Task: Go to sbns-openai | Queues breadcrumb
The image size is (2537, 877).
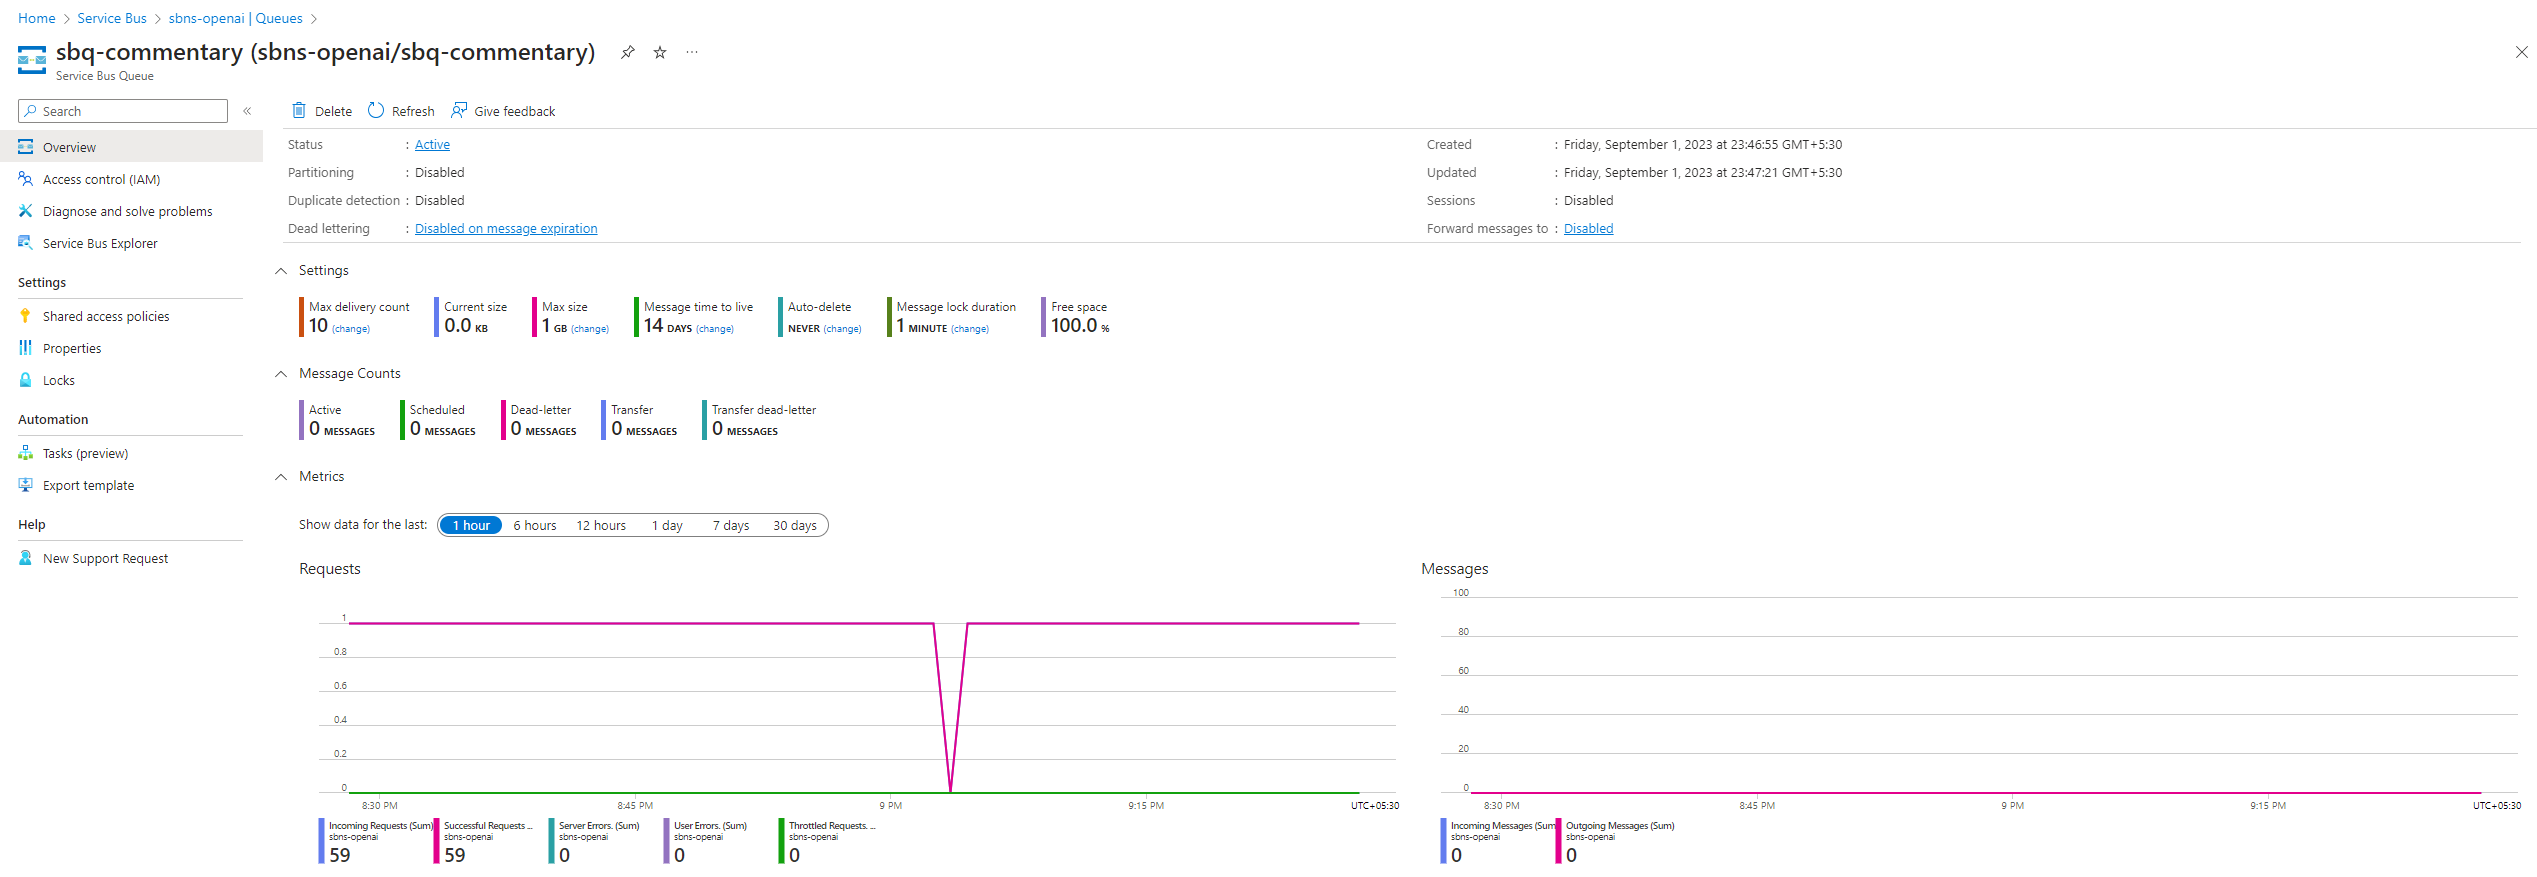Action: pyautogui.click(x=235, y=18)
